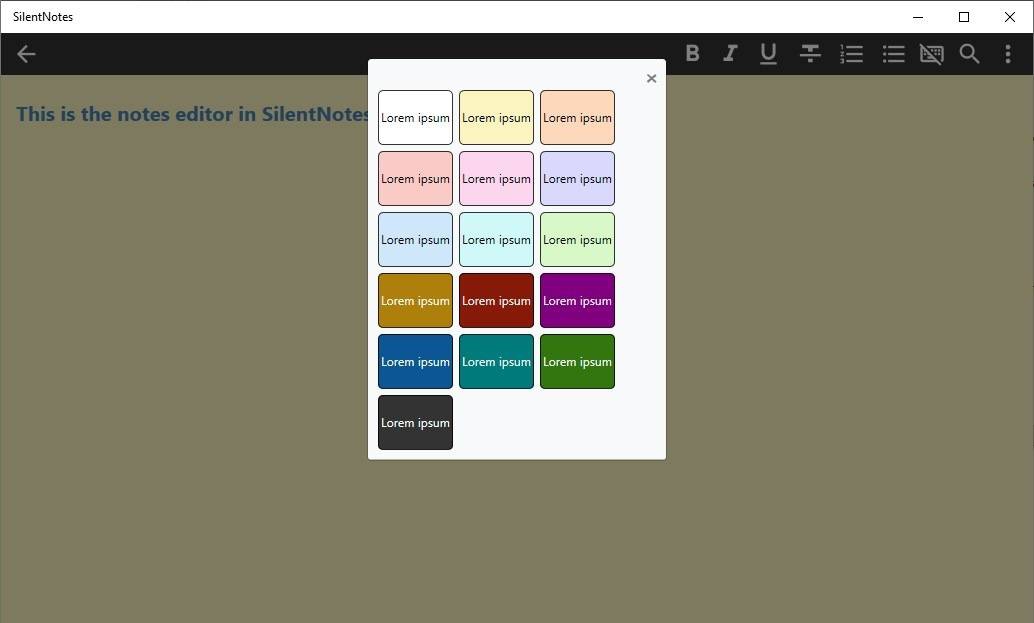Create a numbered list
1034x623 pixels.
[851, 53]
